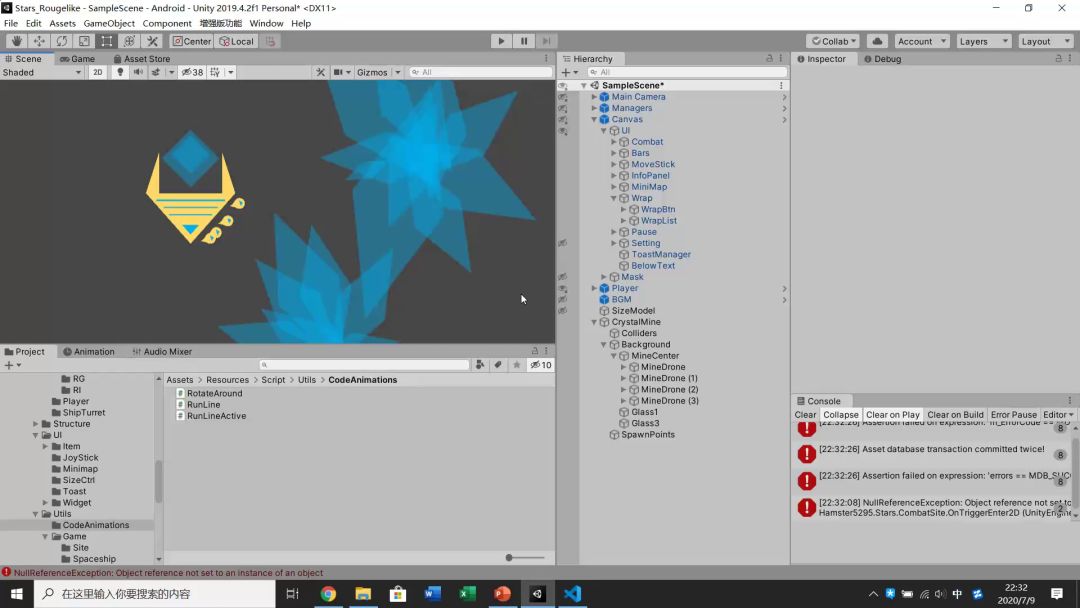Select the Hand tool
The image size is (1080, 608).
pyautogui.click(x=17, y=41)
